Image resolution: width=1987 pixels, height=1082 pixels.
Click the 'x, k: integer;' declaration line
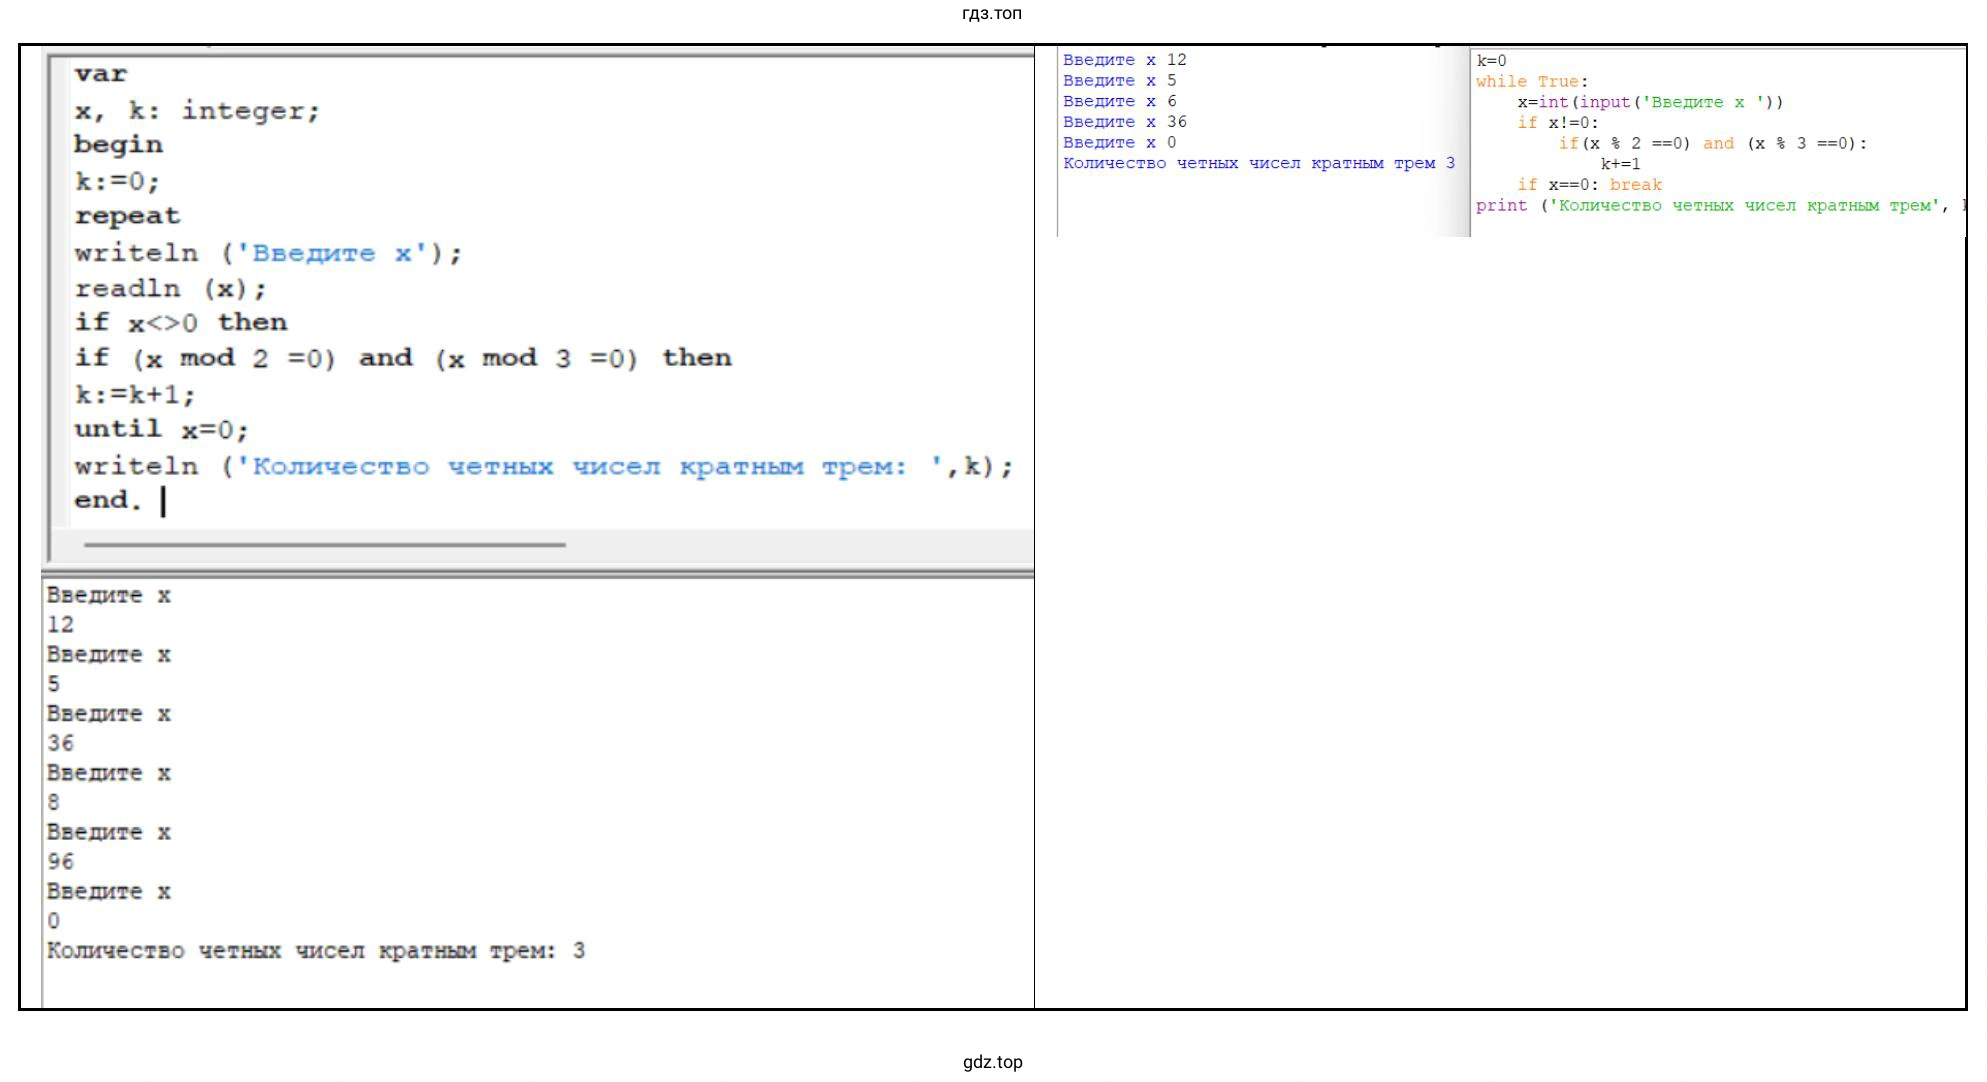[196, 110]
